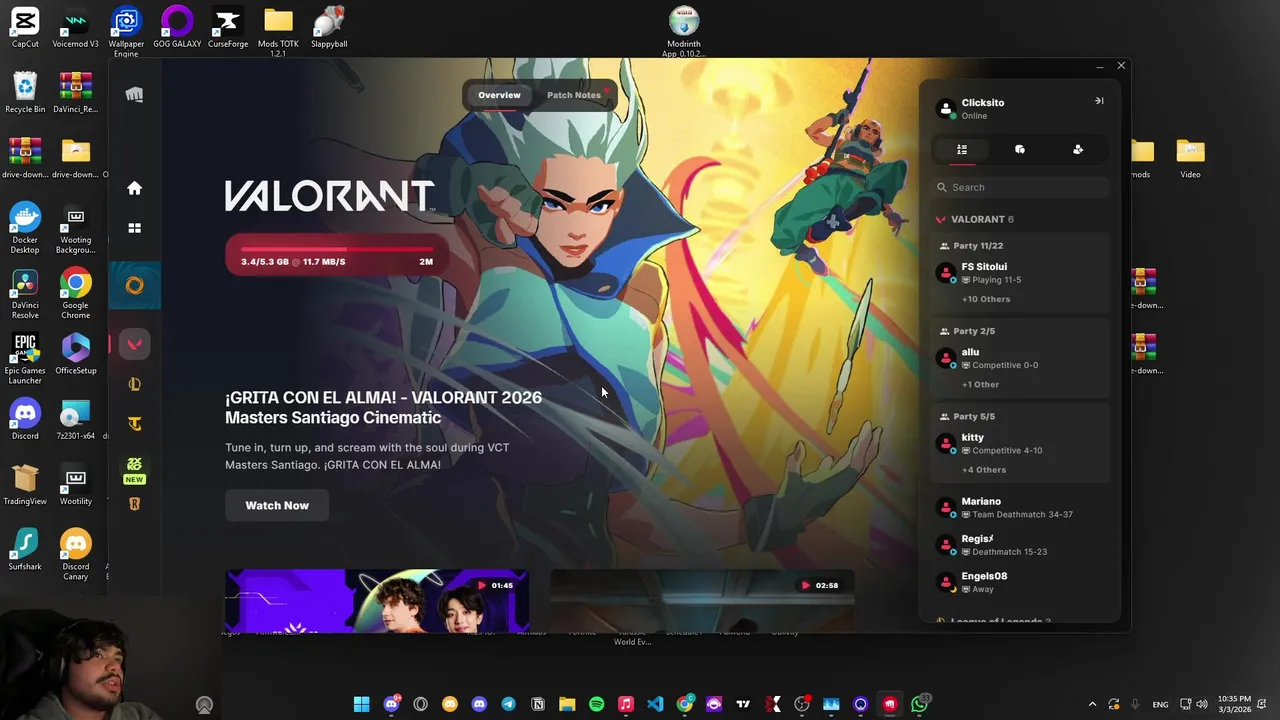Image resolution: width=1280 pixels, height=720 pixels.
Task: Expand the +1 Other party list
Action: [x=980, y=384]
